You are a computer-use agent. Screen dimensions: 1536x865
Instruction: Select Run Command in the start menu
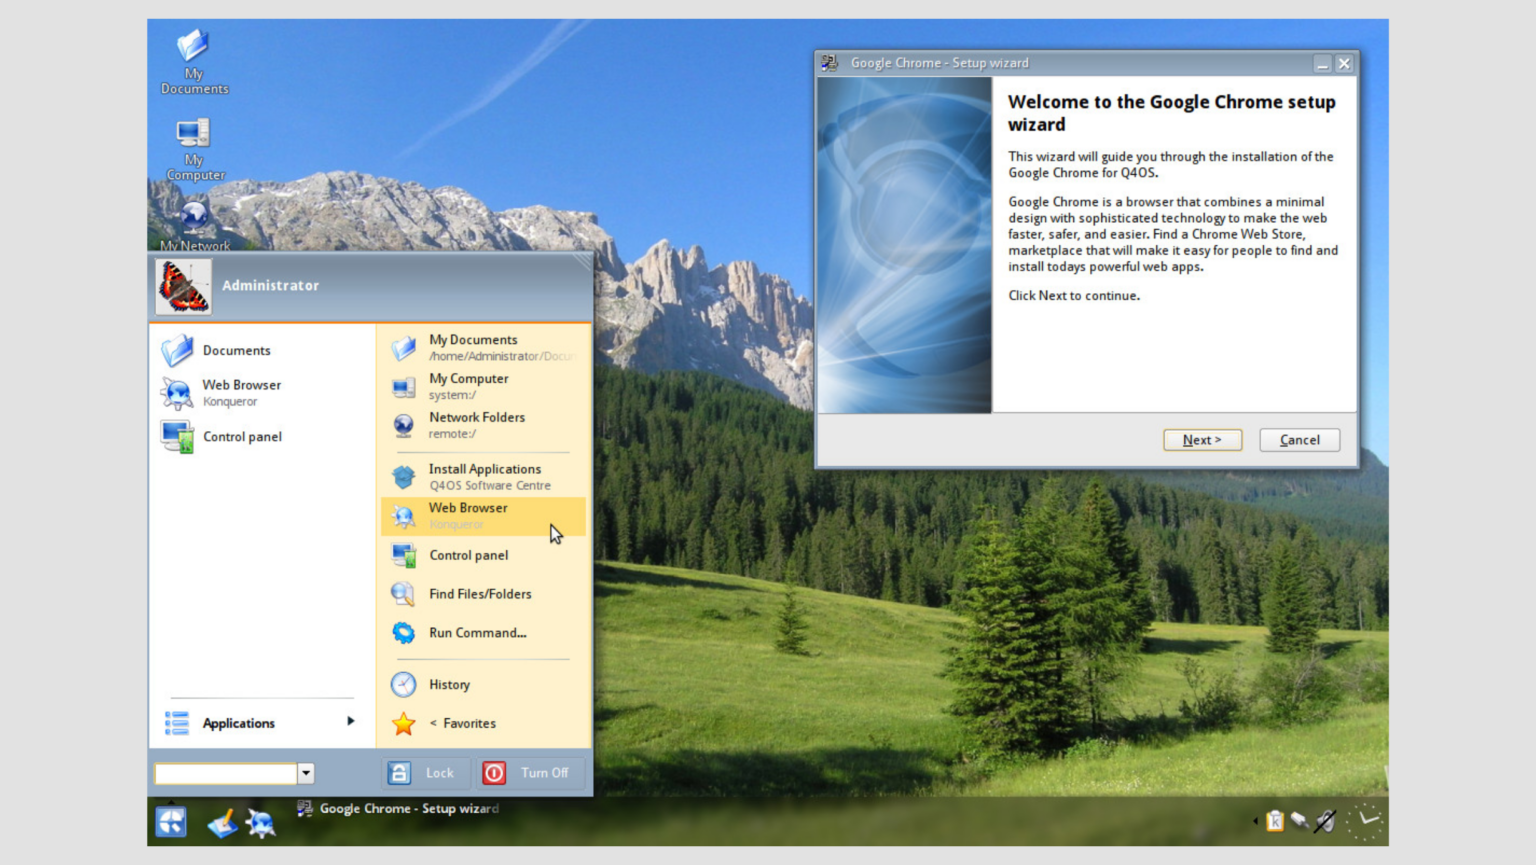coord(477,632)
